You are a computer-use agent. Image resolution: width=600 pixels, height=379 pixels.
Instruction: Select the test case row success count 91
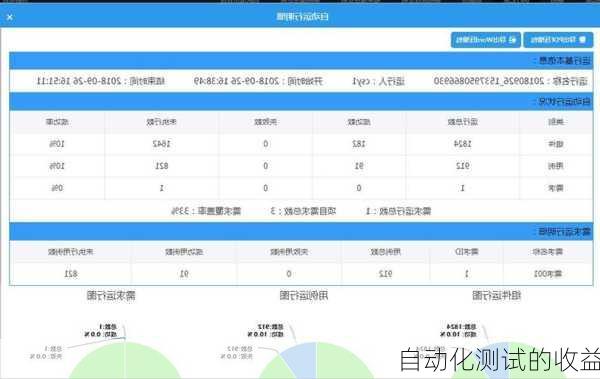pyautogui.click(x=359, y=166)
